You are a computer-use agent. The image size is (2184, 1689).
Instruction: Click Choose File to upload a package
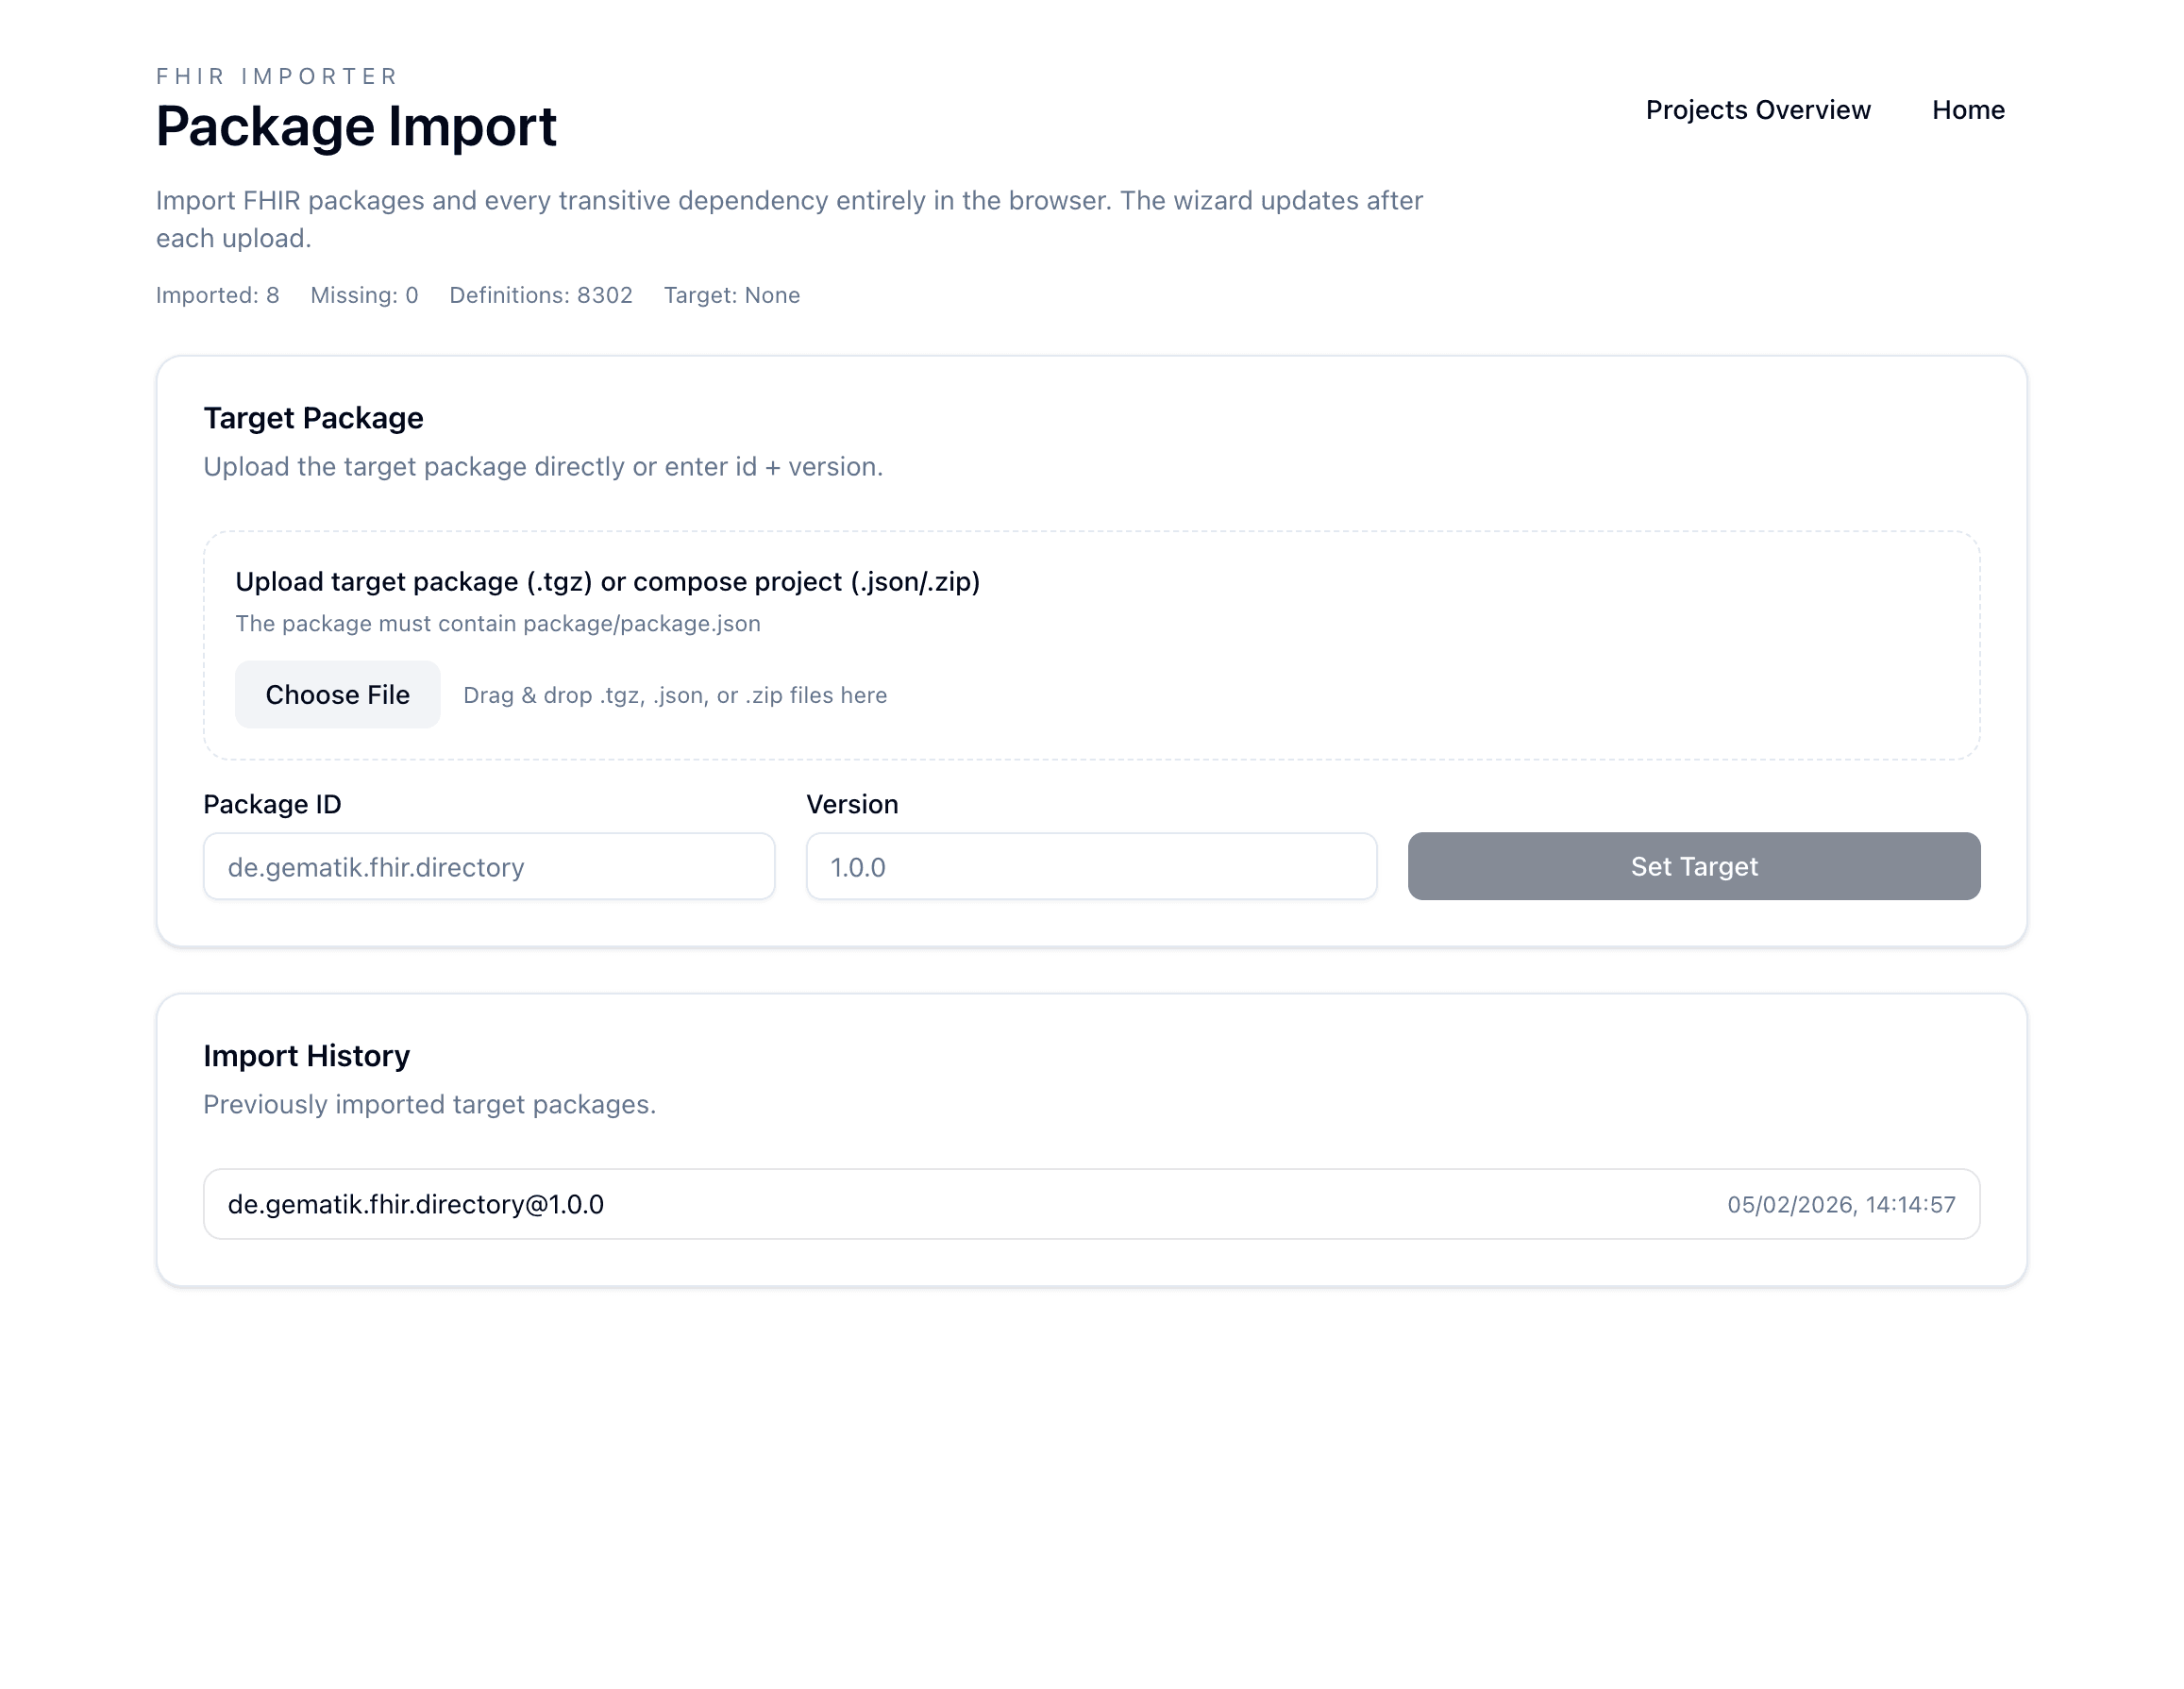(337, 694)
